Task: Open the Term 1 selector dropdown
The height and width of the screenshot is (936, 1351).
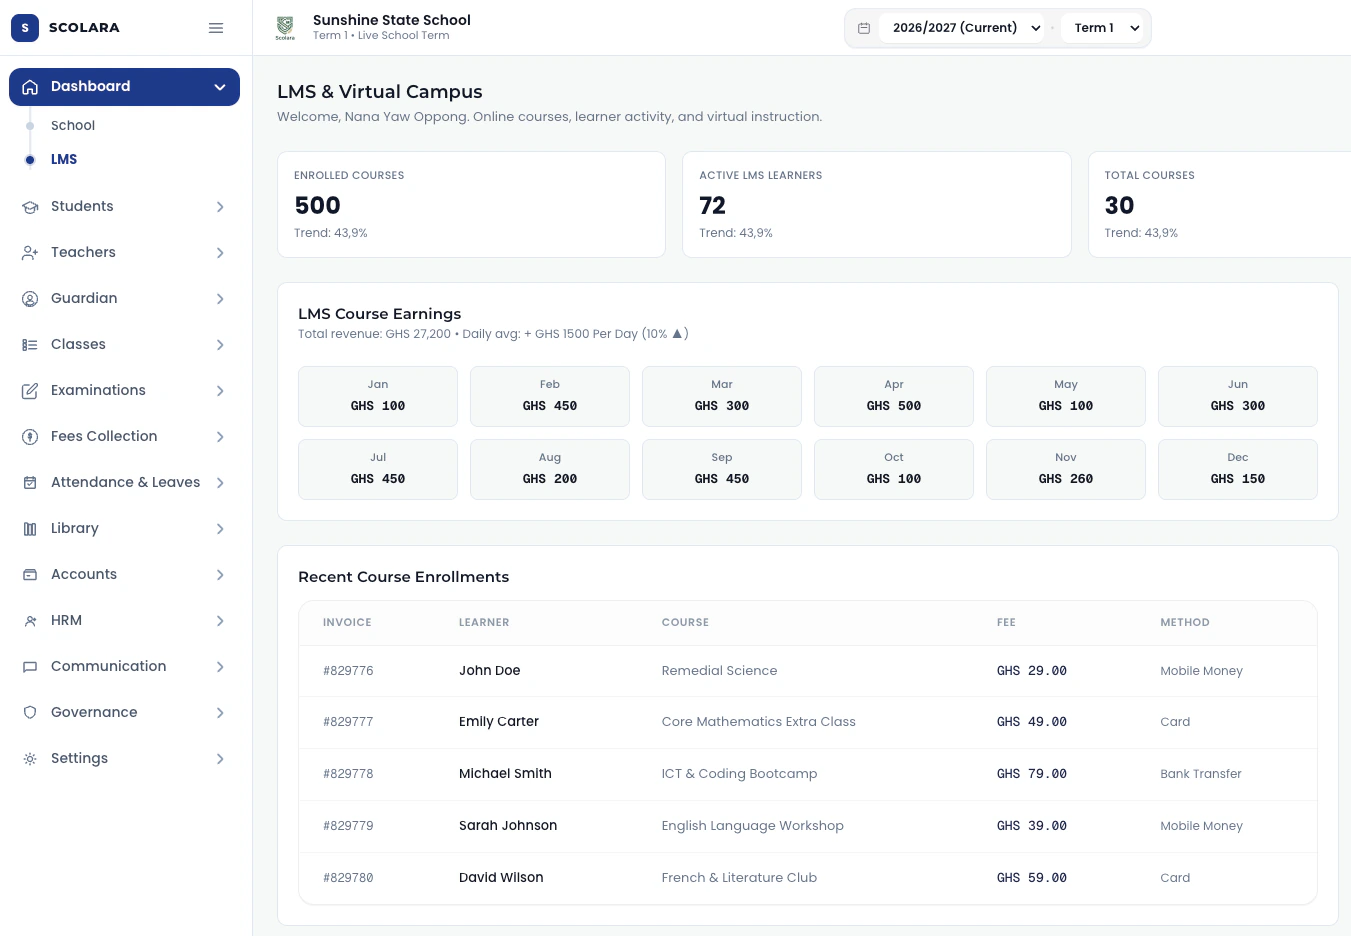Action: [x=1104, y=28]
